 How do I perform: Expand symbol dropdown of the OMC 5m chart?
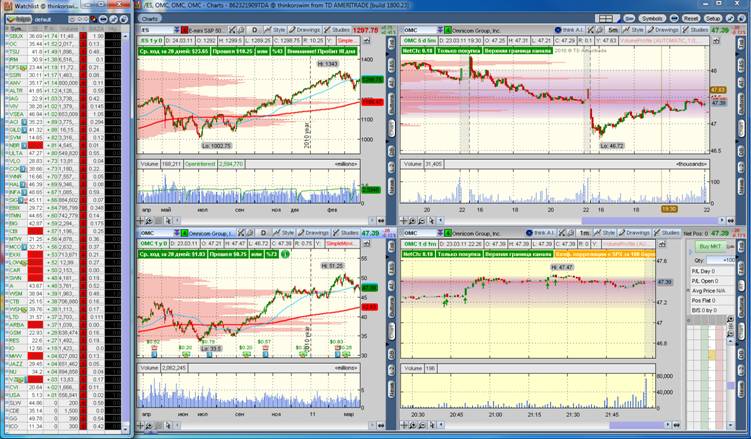pos(440,30)
